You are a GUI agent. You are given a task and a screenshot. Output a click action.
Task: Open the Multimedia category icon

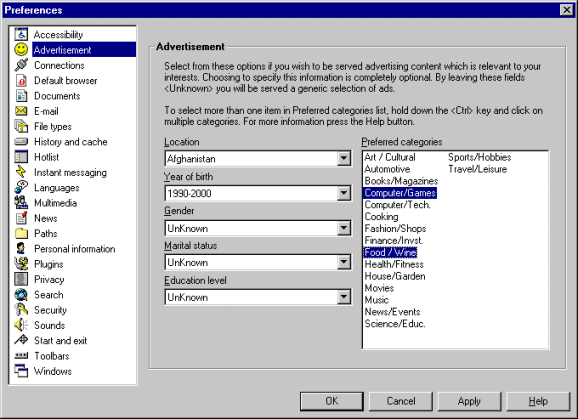tap(21, 203)
